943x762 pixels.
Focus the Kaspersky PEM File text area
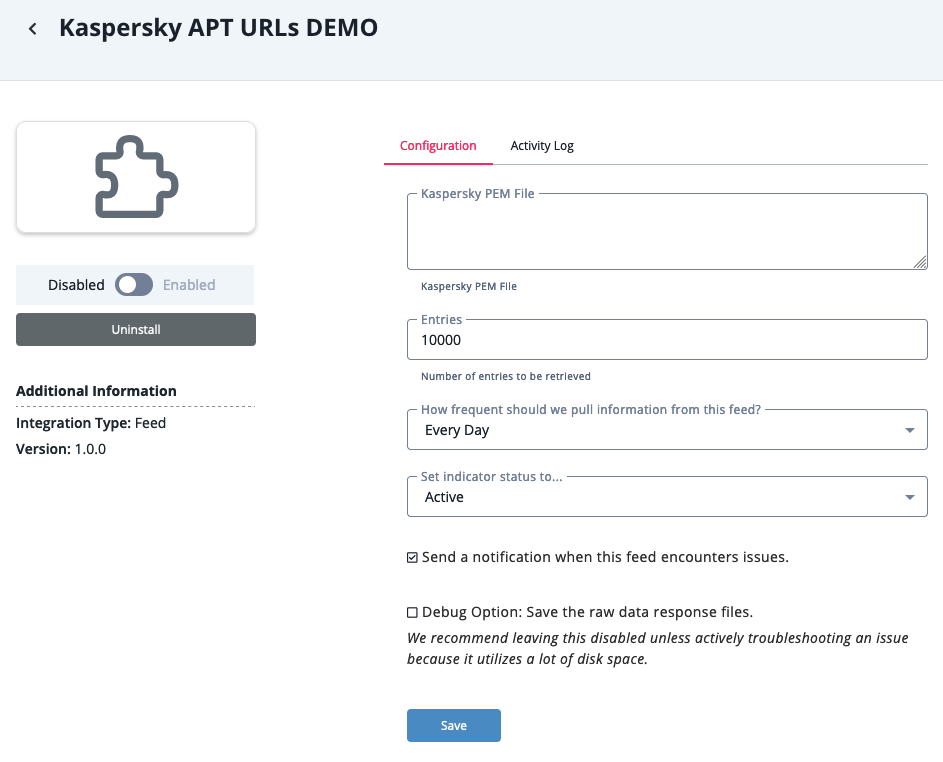[667, 232]
